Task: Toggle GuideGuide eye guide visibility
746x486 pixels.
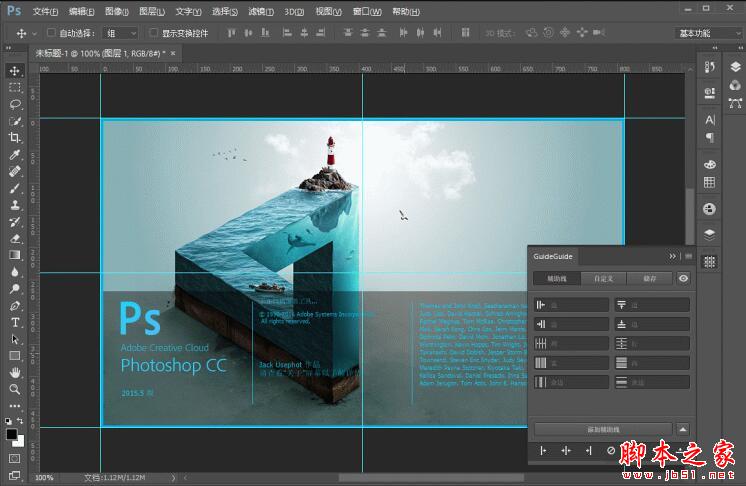Action: [683, 279]
